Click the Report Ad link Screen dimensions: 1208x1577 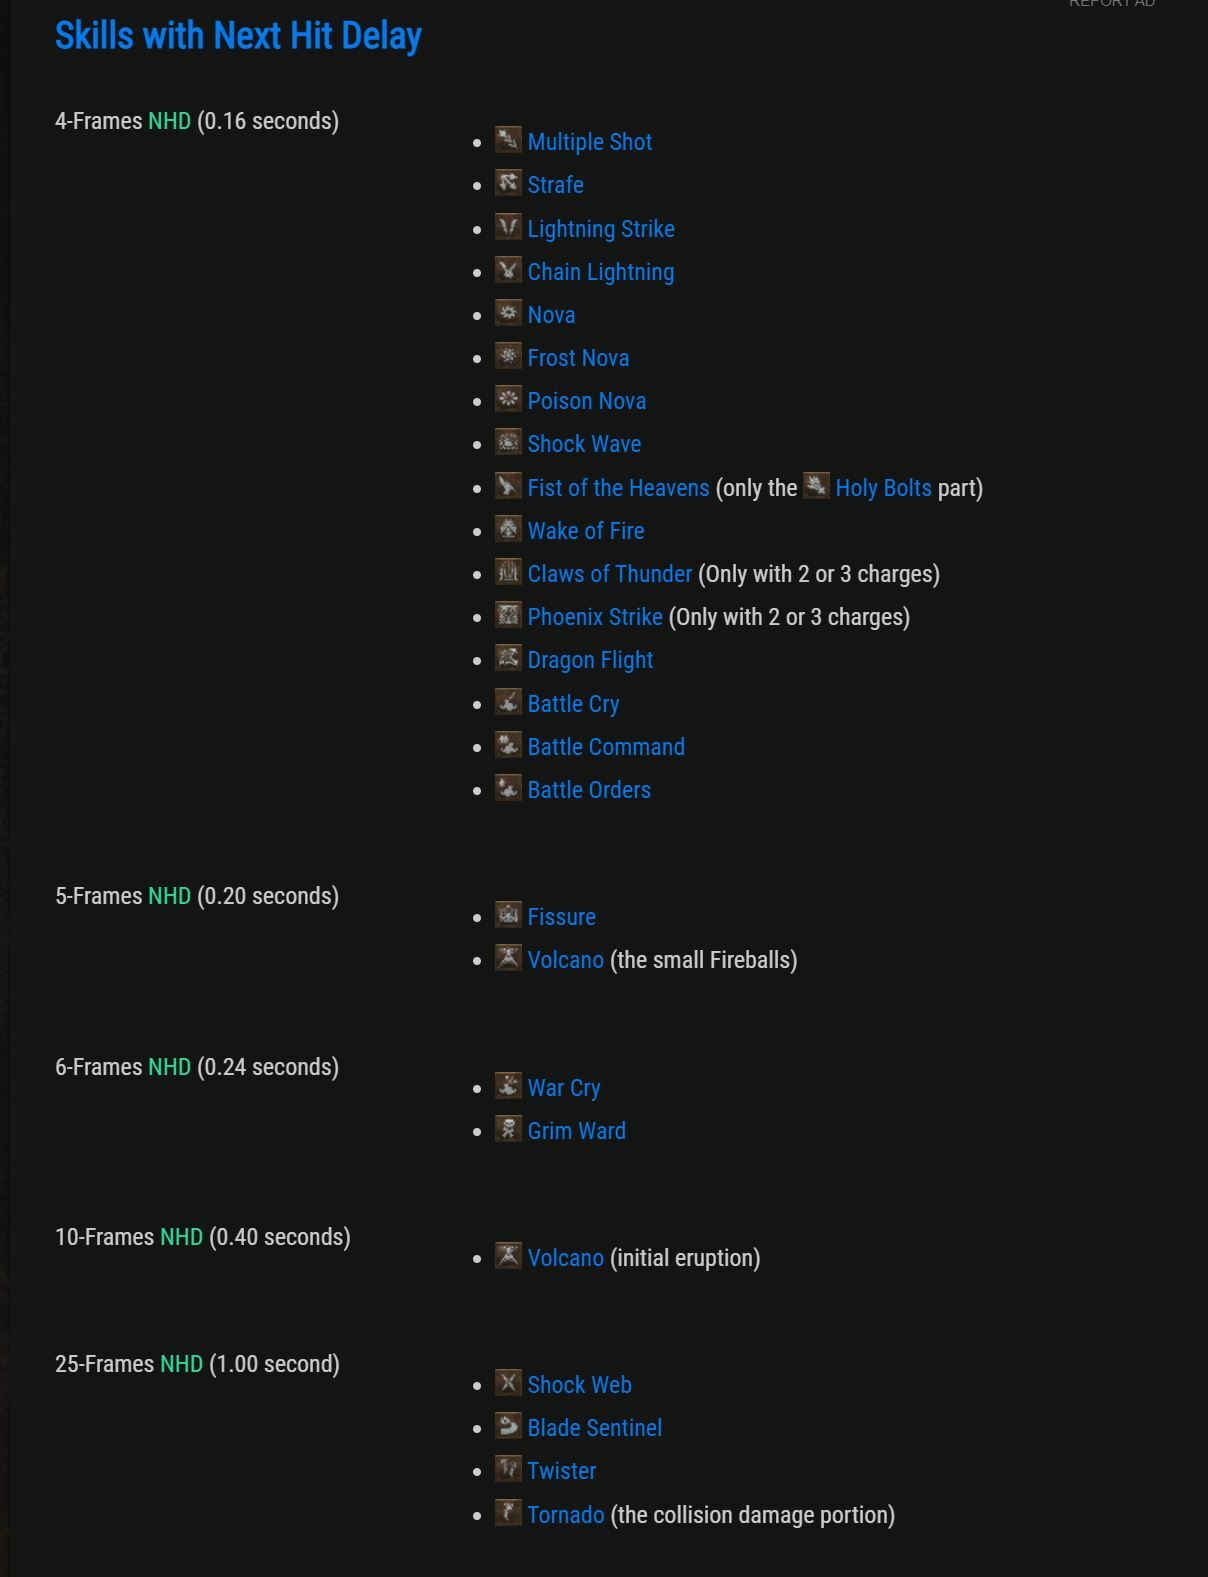[x=1111, y=4]
